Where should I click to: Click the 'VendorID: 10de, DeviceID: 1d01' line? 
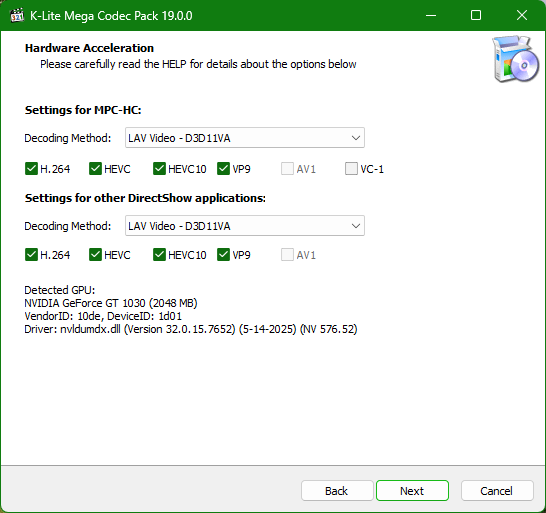click(103, 316)
